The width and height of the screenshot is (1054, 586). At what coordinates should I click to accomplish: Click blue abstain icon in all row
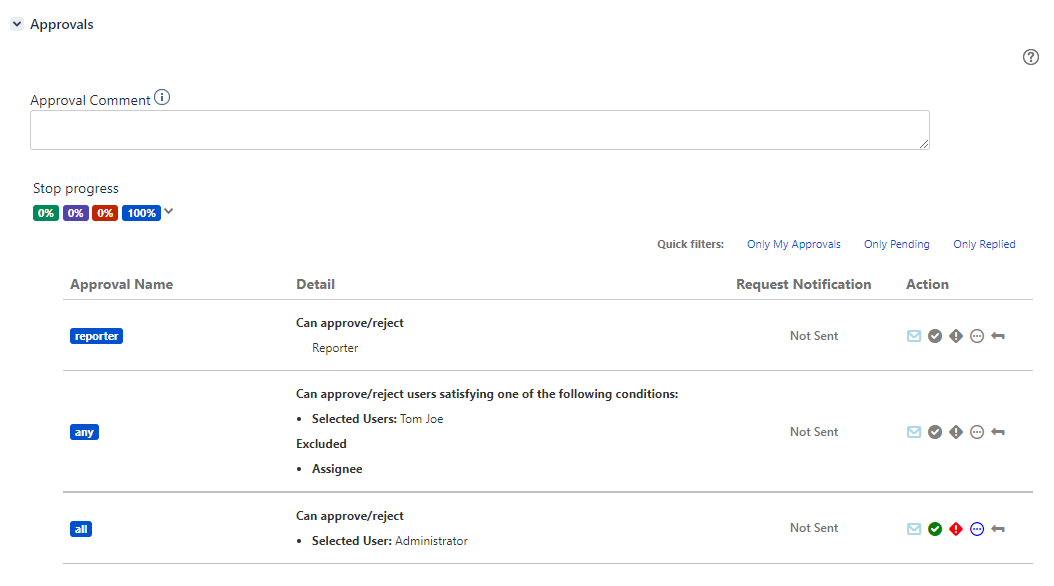[x=977, y=529]
